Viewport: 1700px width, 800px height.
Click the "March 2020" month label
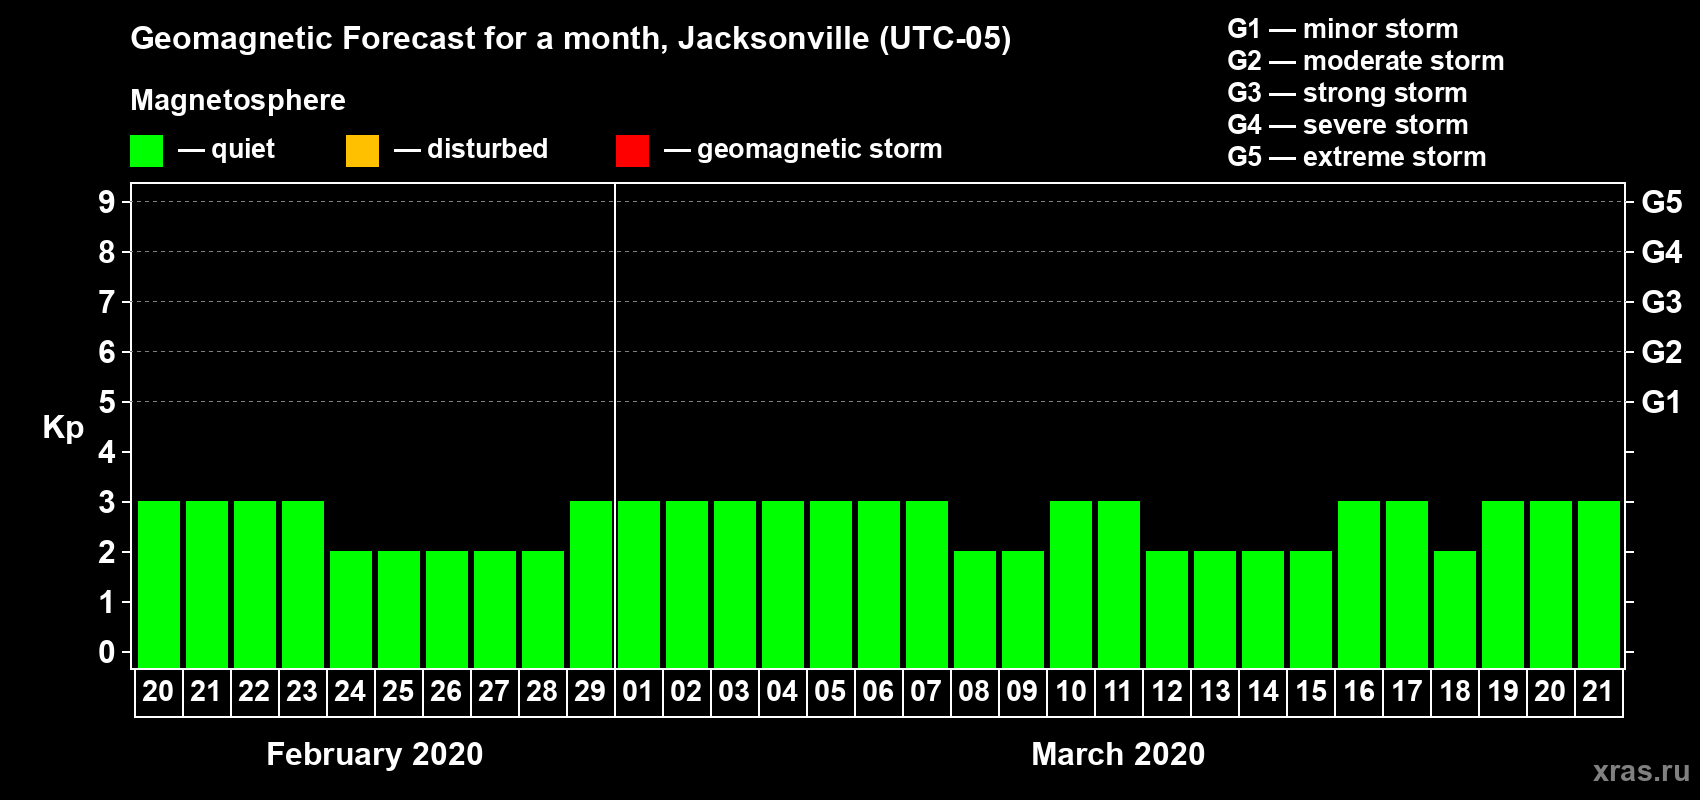click(x=1118, y=754)
